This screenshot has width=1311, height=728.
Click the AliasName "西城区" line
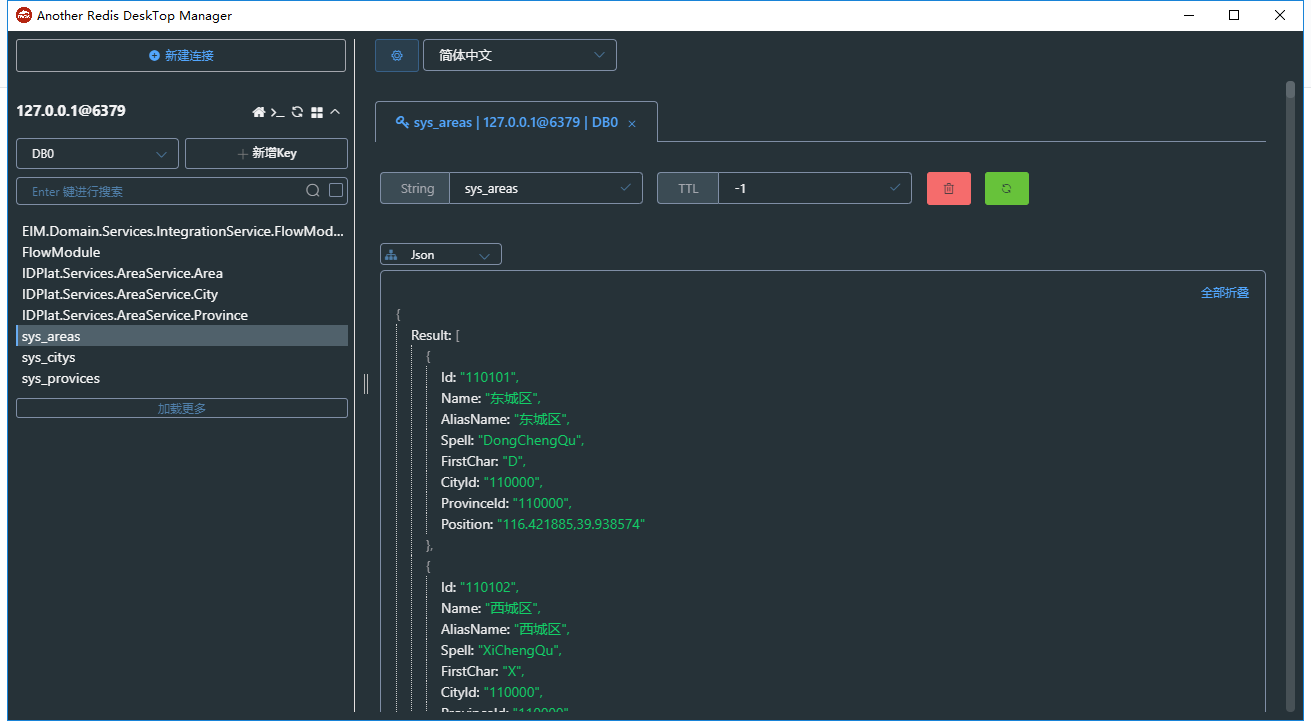coord(505,629)
